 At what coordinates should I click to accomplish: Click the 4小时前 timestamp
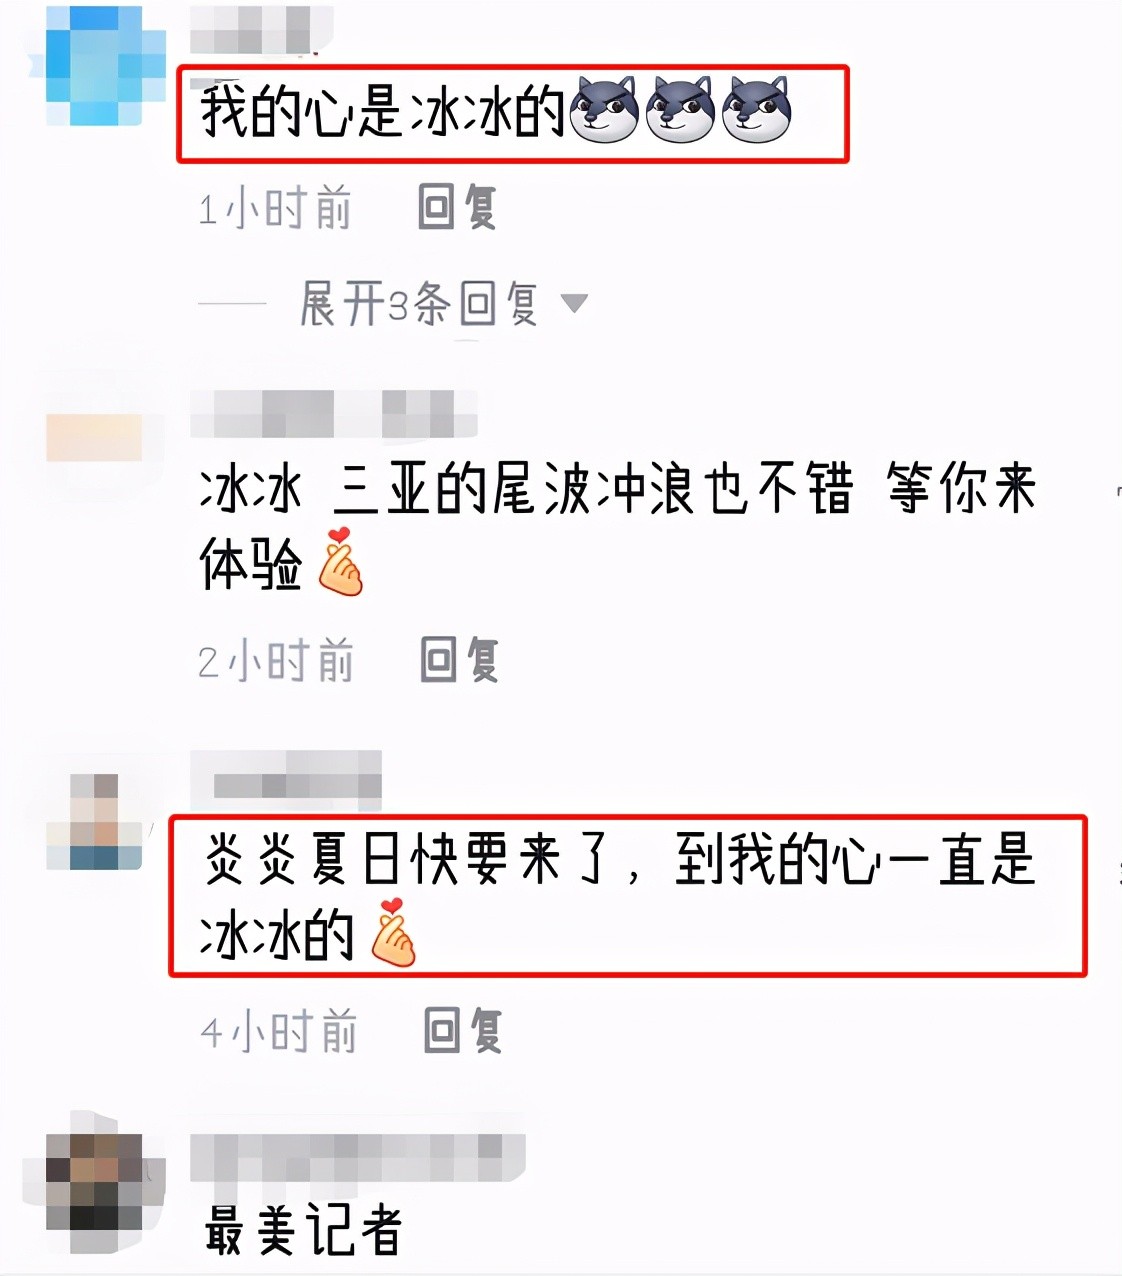[x=279, y=1031]
